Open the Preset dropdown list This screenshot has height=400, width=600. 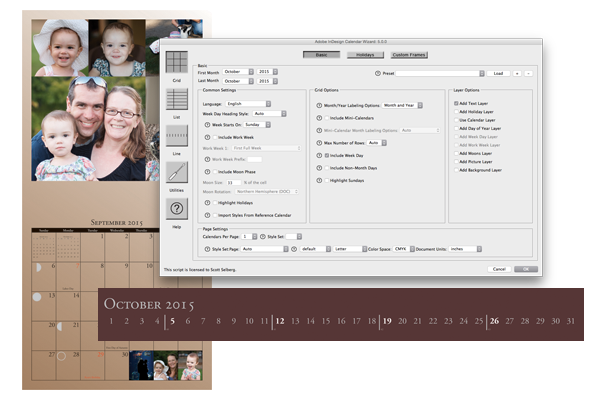pyautogui.click(x=440, y=73)
